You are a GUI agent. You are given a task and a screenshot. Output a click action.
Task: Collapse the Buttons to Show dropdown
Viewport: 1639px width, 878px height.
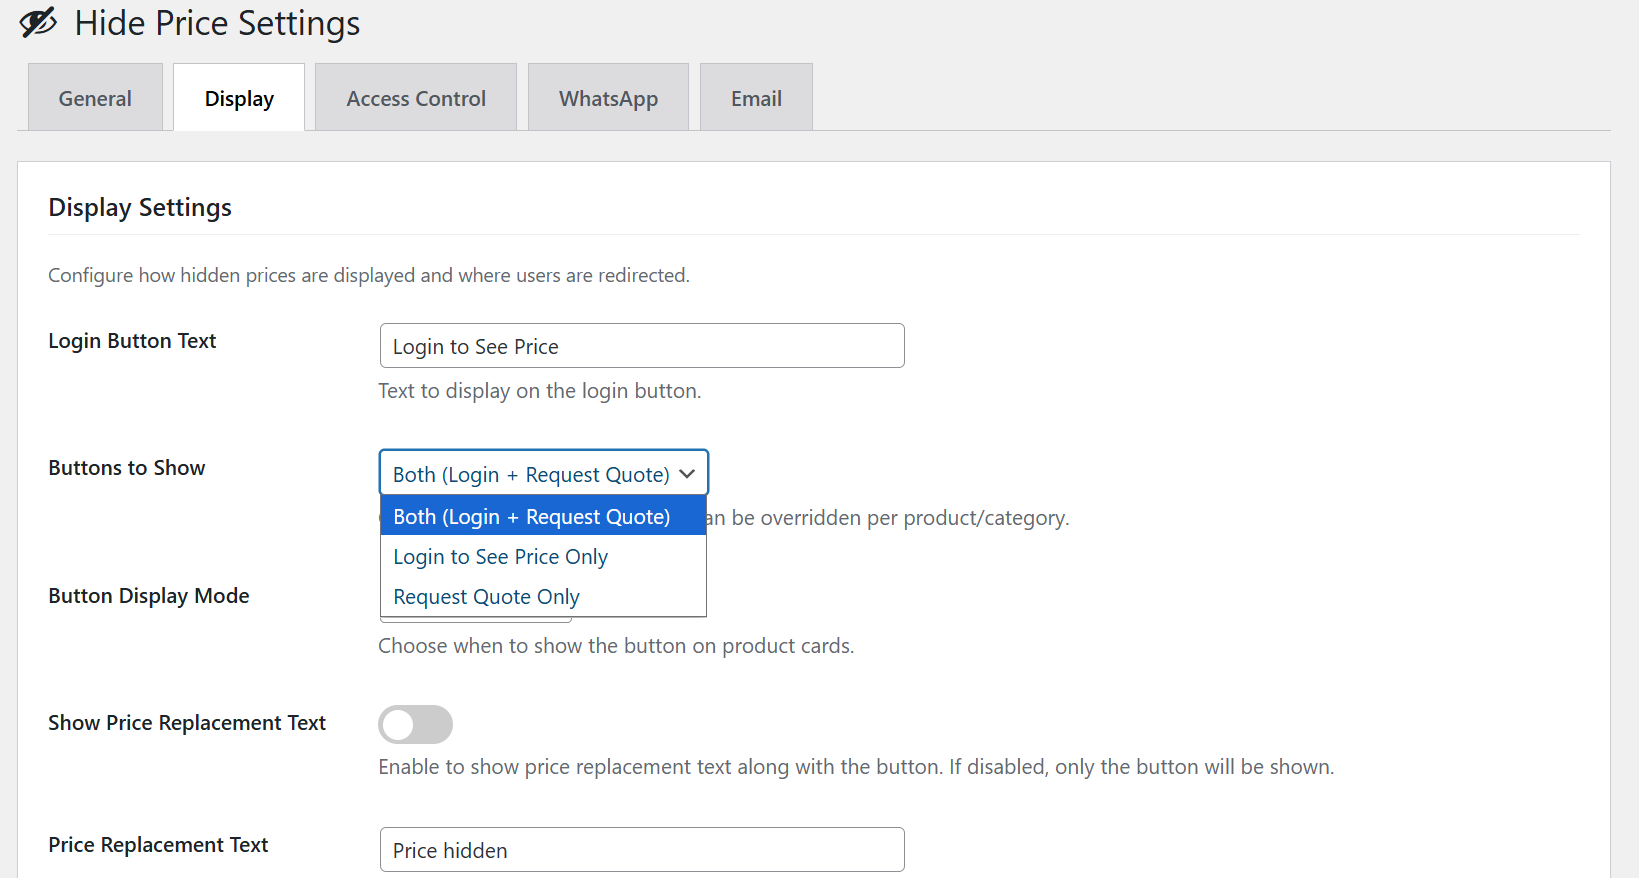(x=544, y=473)
